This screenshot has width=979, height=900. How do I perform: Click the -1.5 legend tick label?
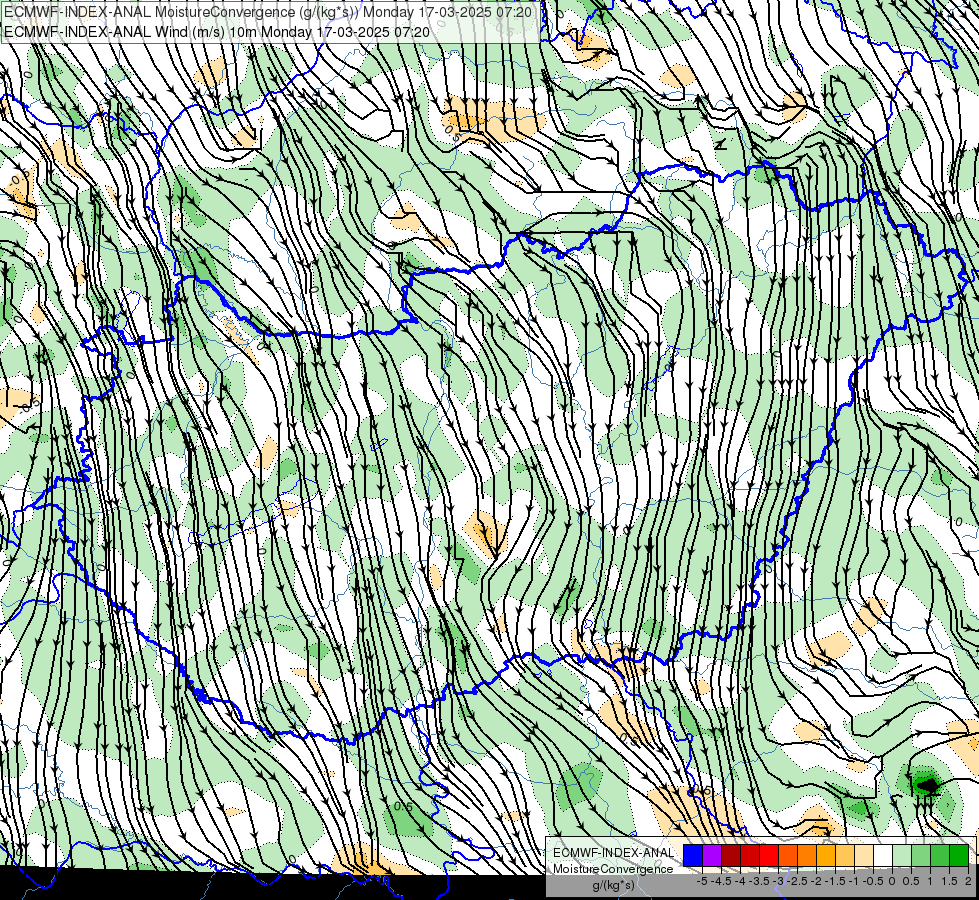[x=835, y=881]
